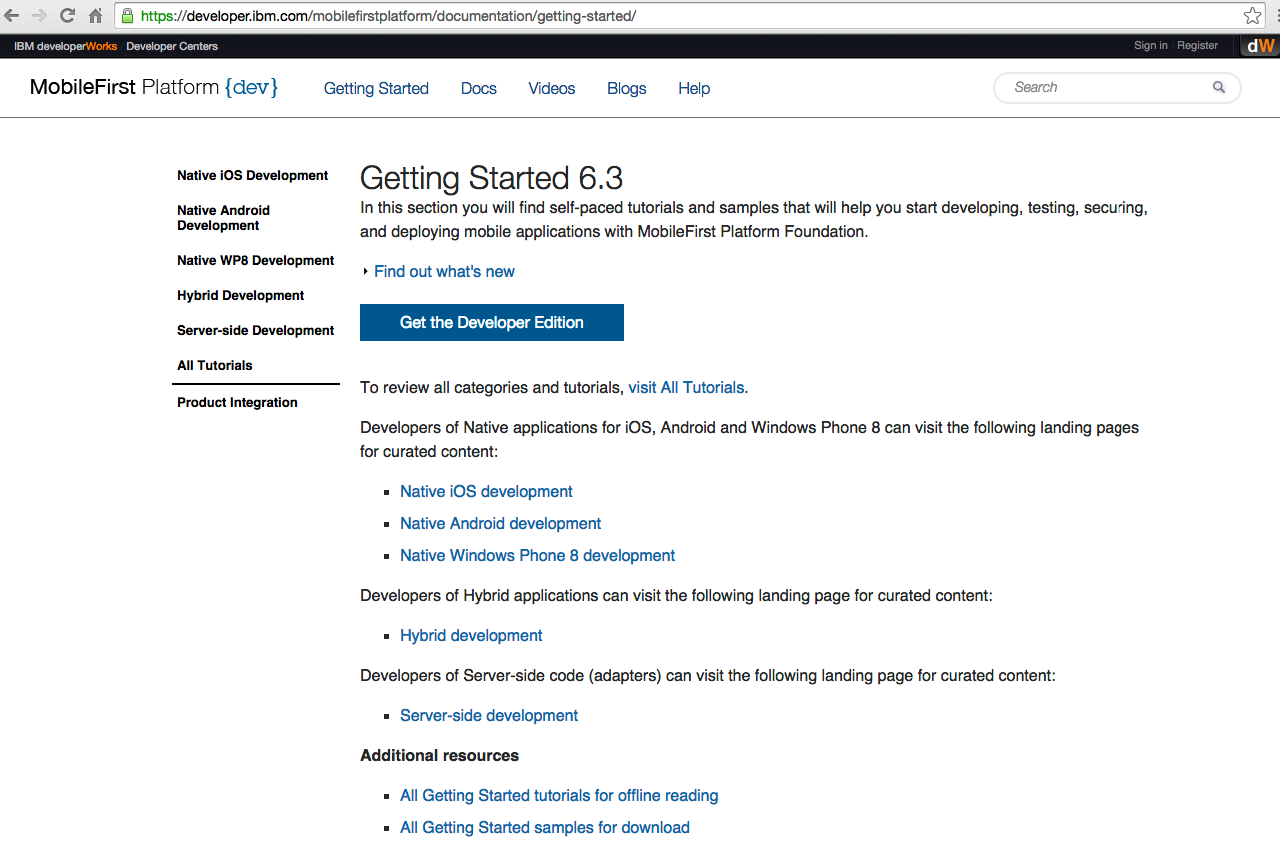1280x842 pixels.
Task: Follow the visit All Tutorials link
Action: [686, 387]
